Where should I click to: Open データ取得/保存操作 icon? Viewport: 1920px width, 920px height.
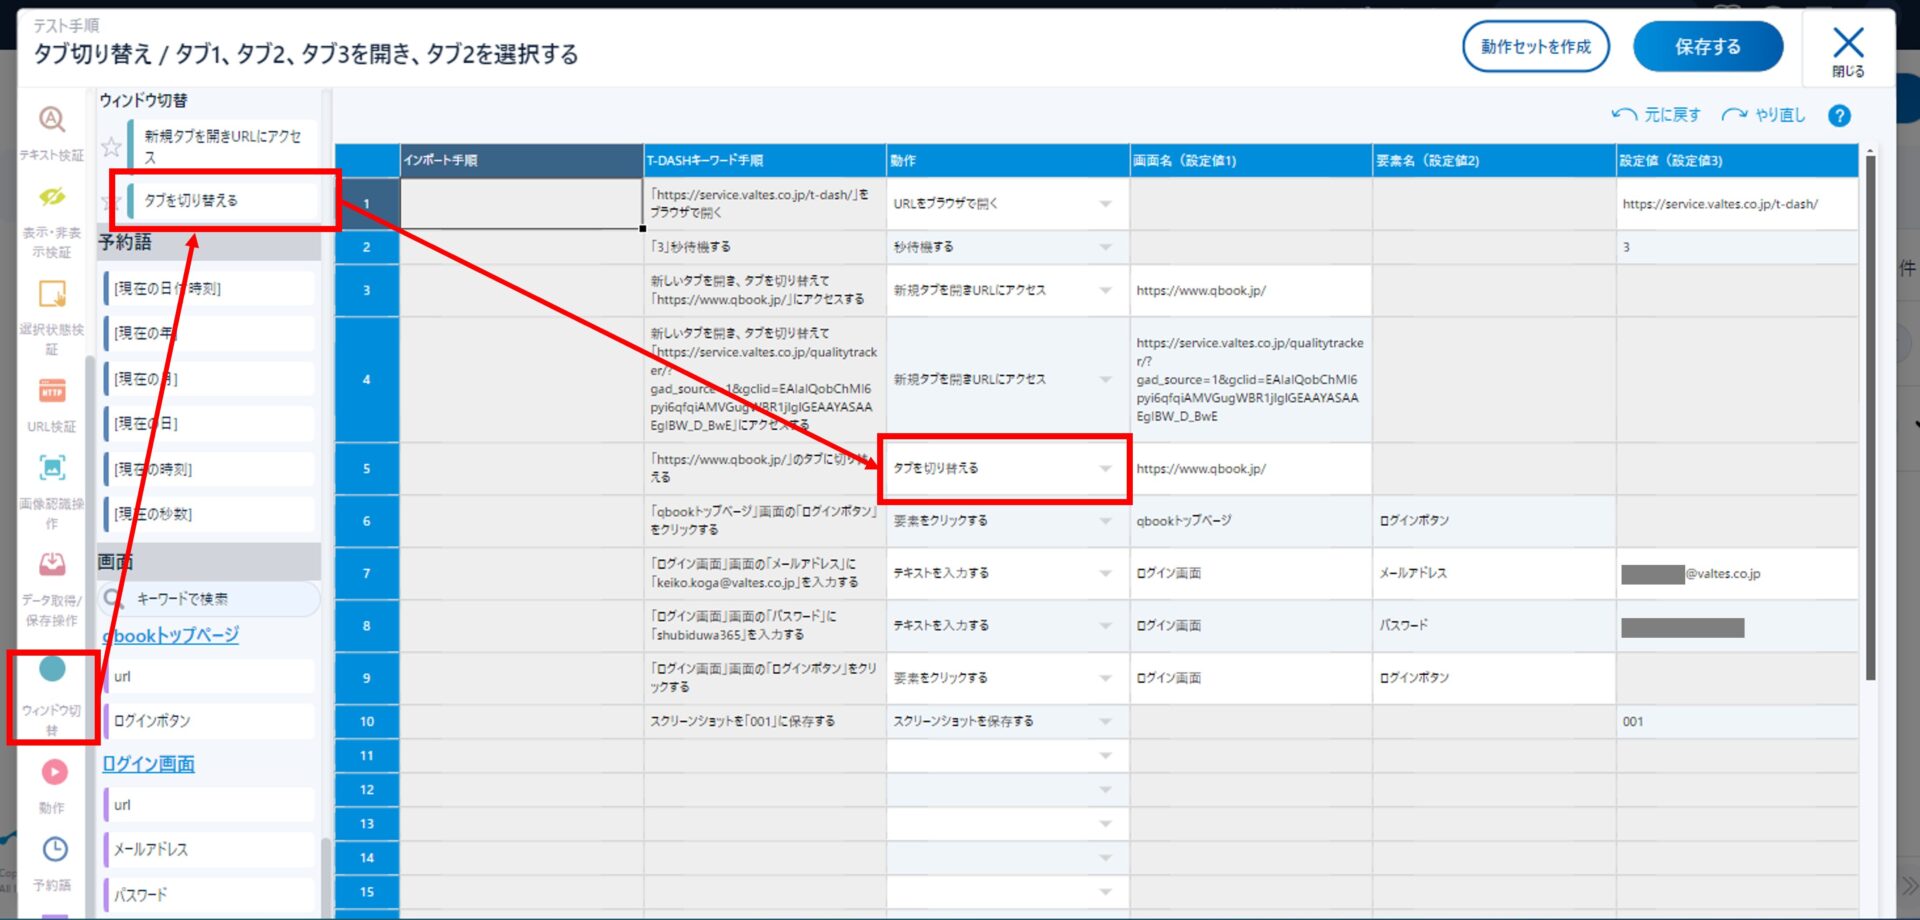click(x=52, y=565)
